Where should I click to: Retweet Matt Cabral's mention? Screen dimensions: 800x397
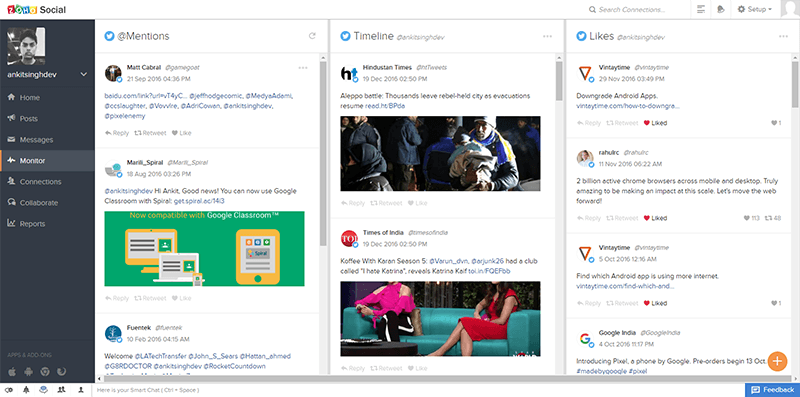click(150, 133)
